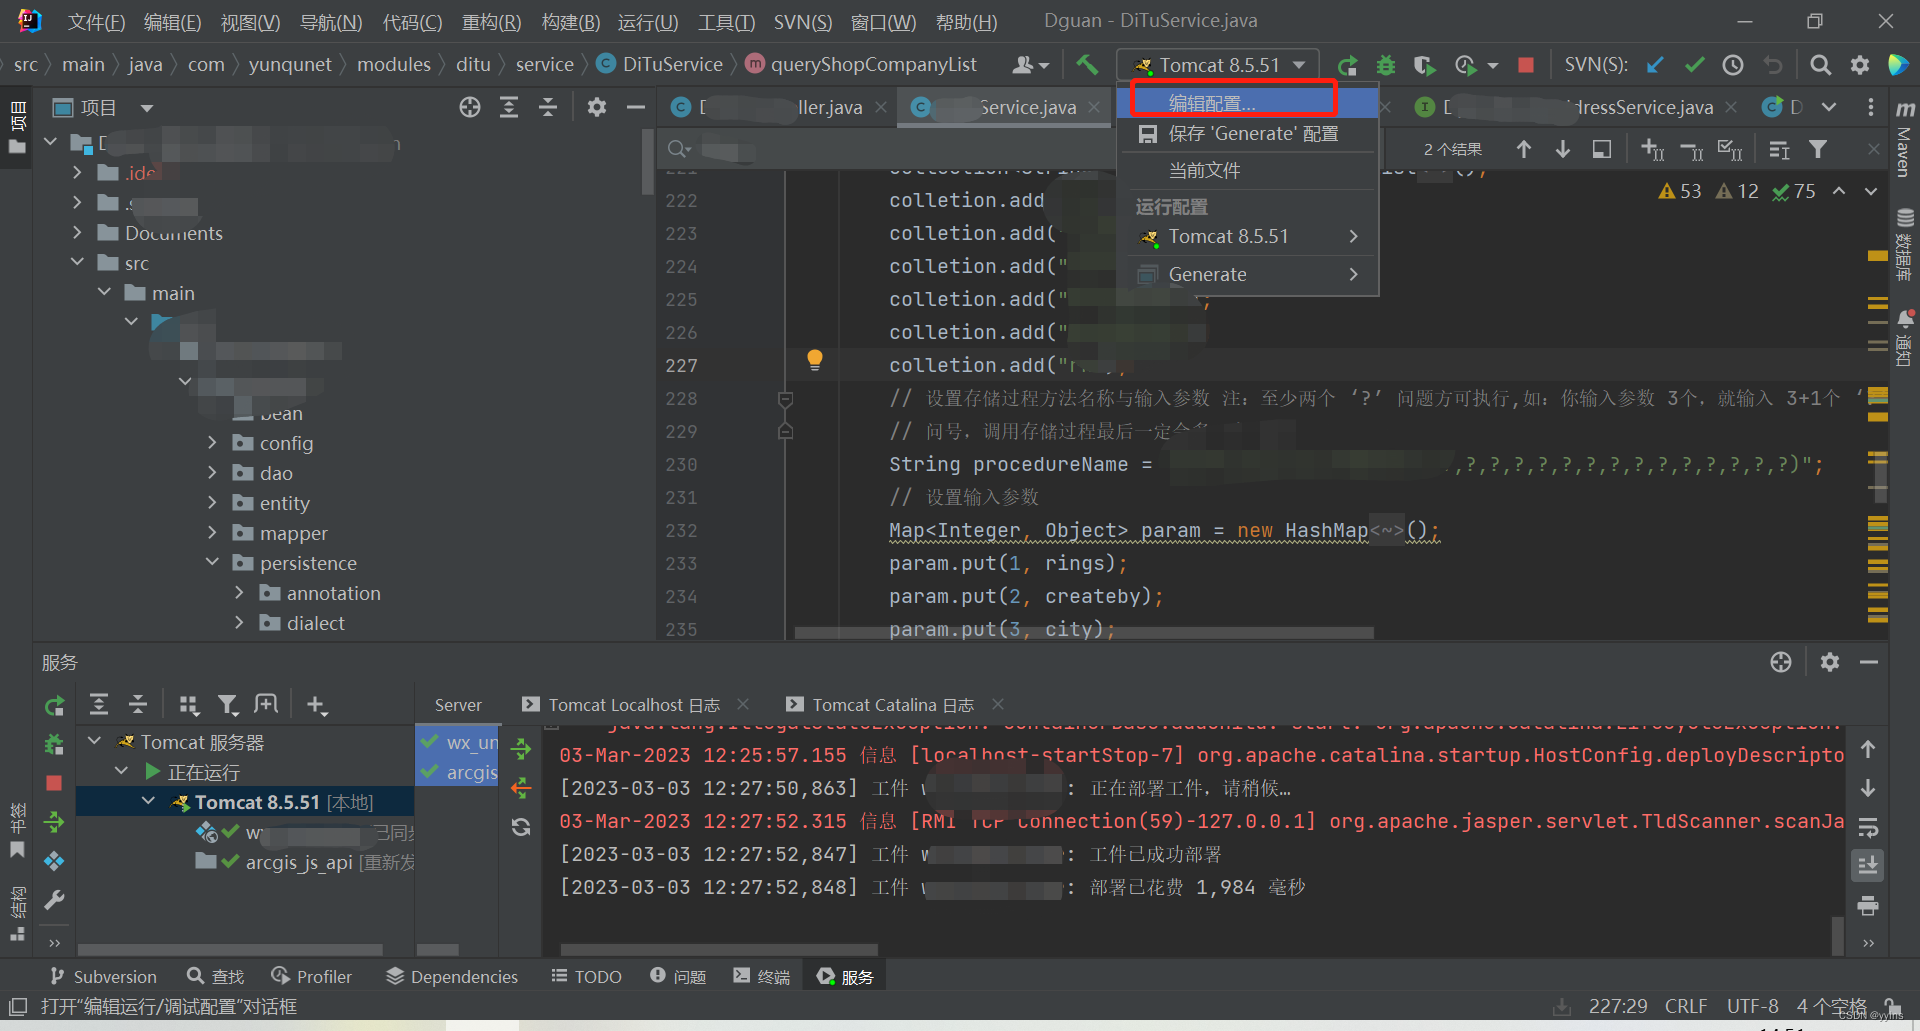Click queryShopCompanyList breadcrumb
1920x1031 pixels.
click(862, 64)
